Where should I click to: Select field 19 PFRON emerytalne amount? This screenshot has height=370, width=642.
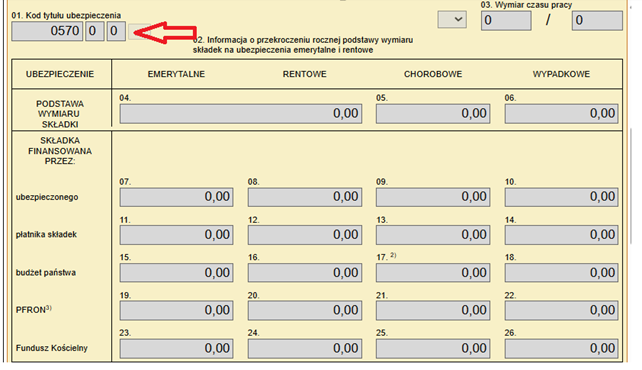click(176, 311)
